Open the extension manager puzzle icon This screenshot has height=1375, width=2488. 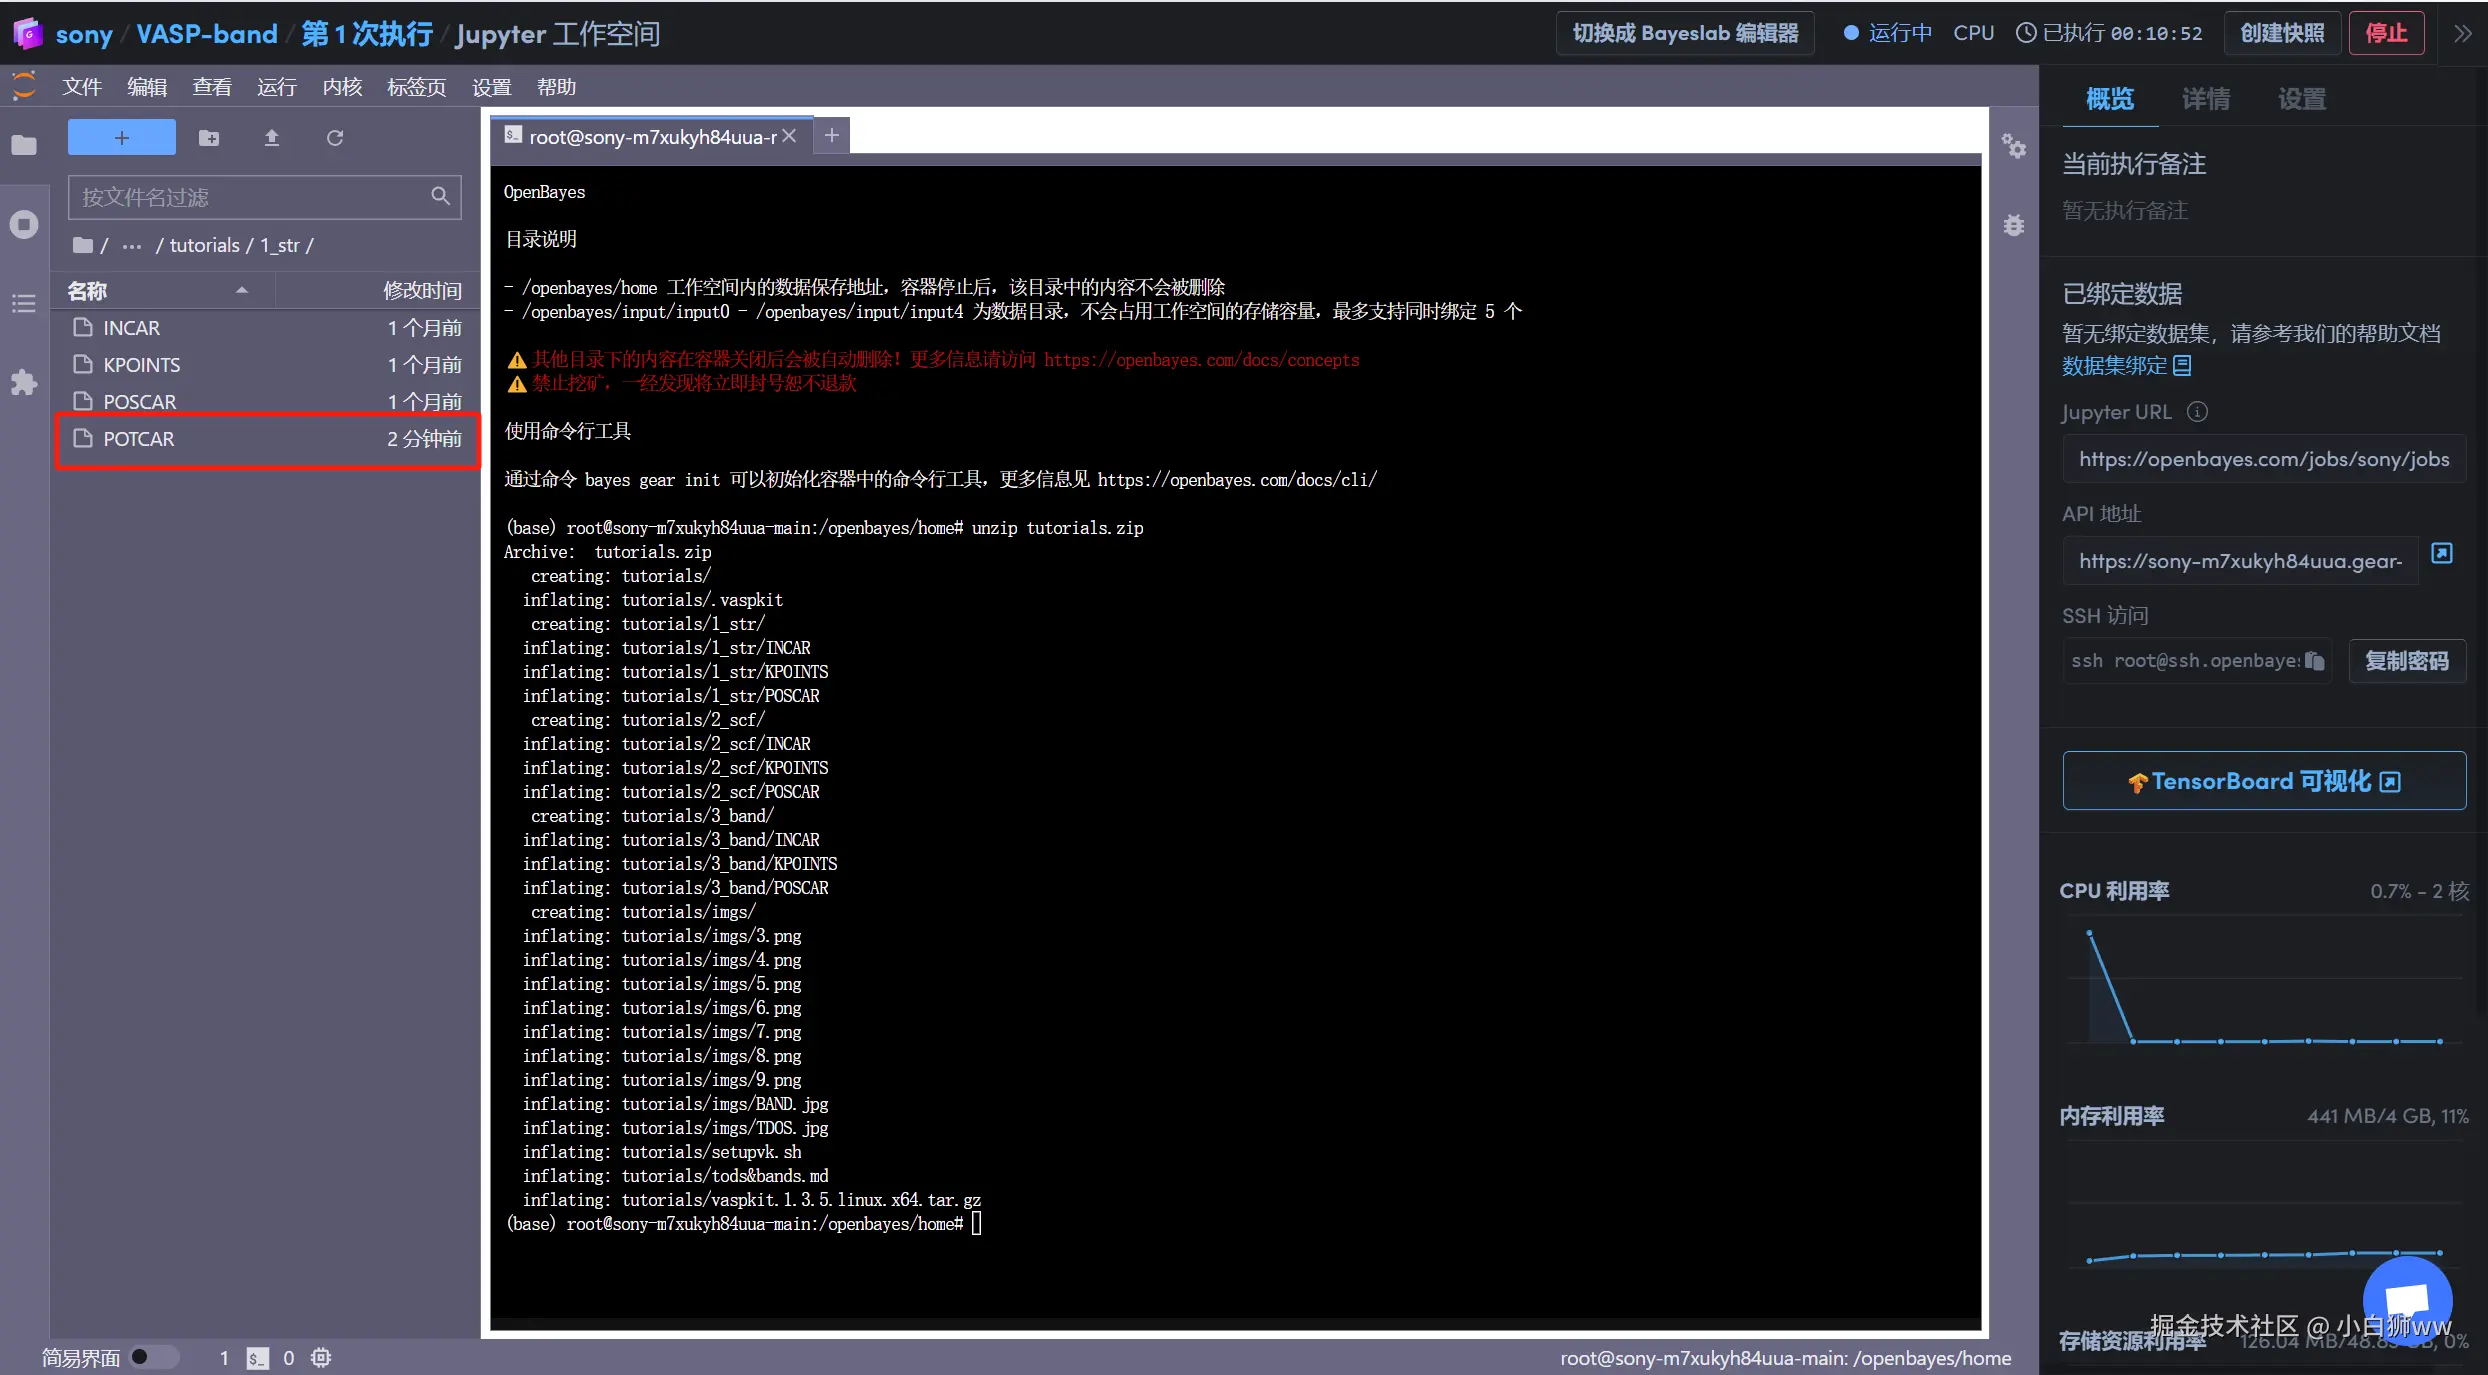(24, 383)
